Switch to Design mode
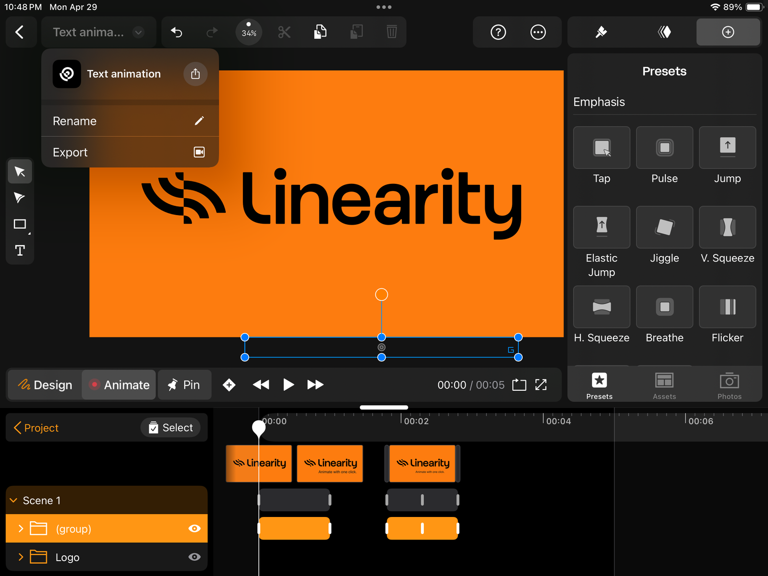This screenshot has height=576, width=768. (x=45, y=385)
